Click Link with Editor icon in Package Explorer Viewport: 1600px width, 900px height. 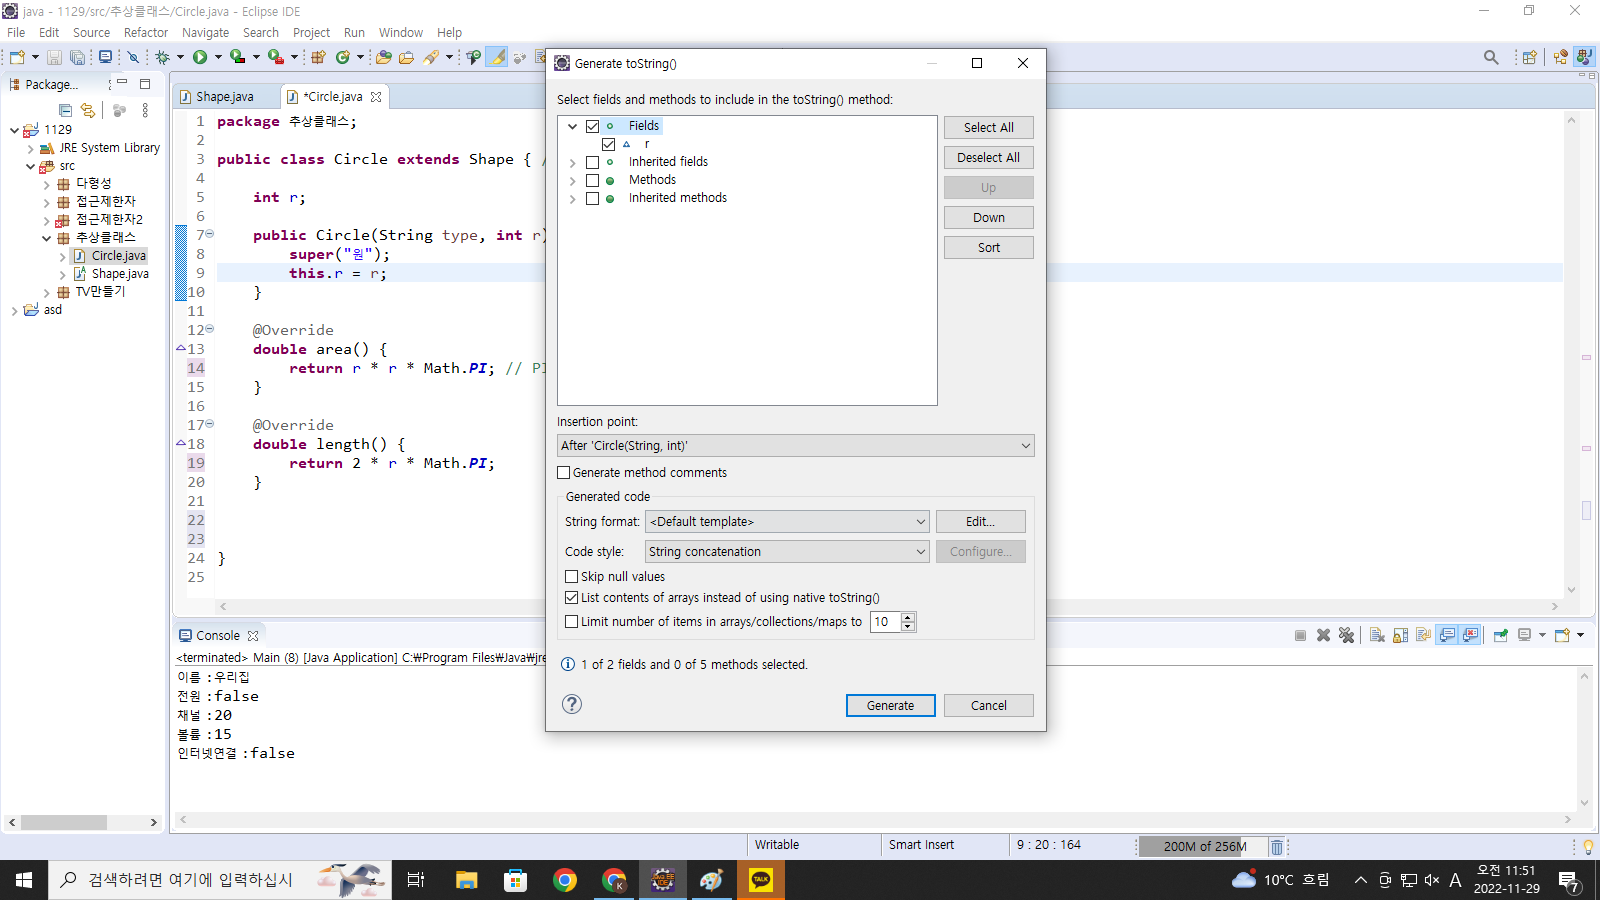pos(88,110)
